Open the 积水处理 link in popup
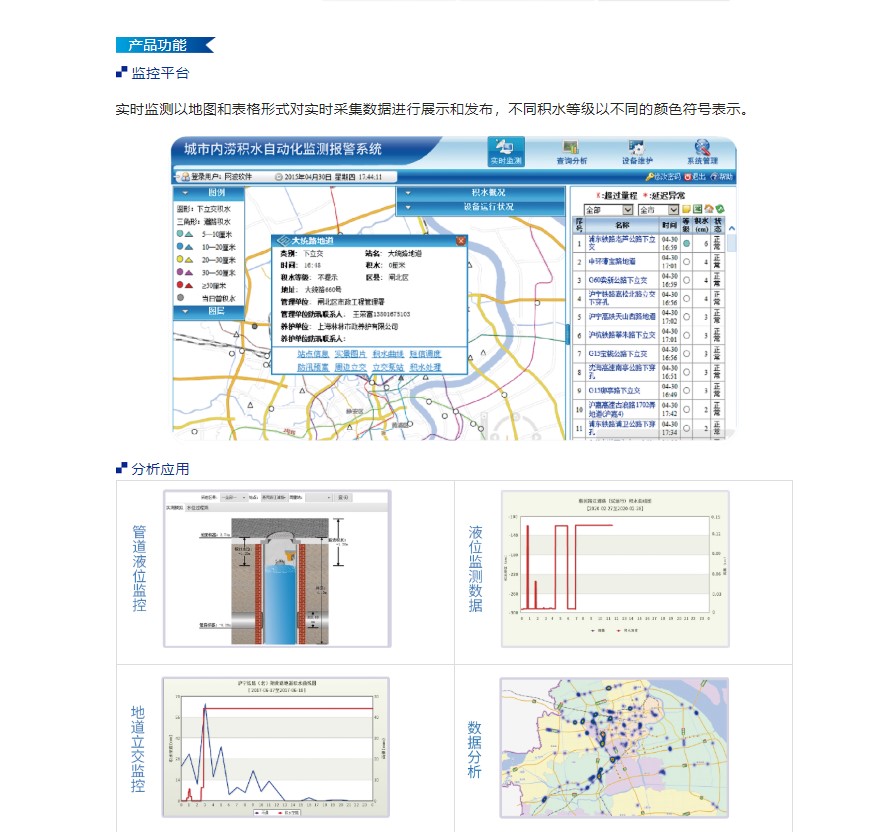 [x=425, y=367]
